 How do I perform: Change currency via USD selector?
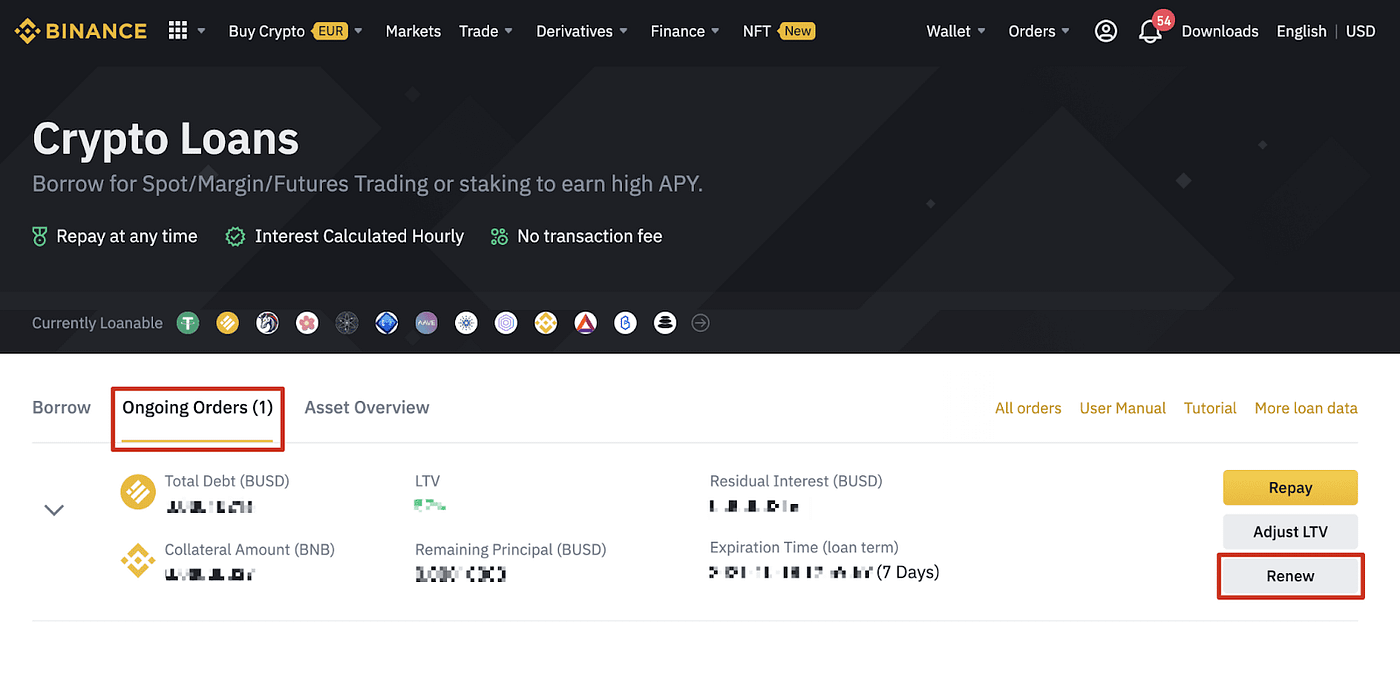pos(1360,31)
